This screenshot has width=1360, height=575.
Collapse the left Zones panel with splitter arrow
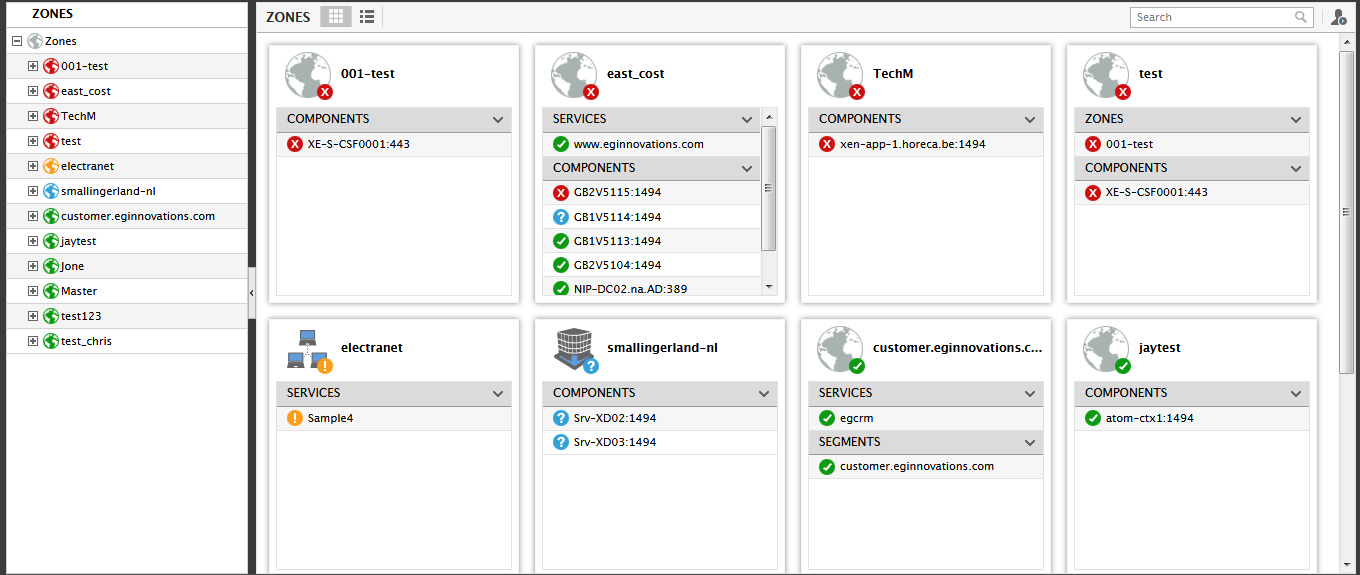click(x=252, y=291)
